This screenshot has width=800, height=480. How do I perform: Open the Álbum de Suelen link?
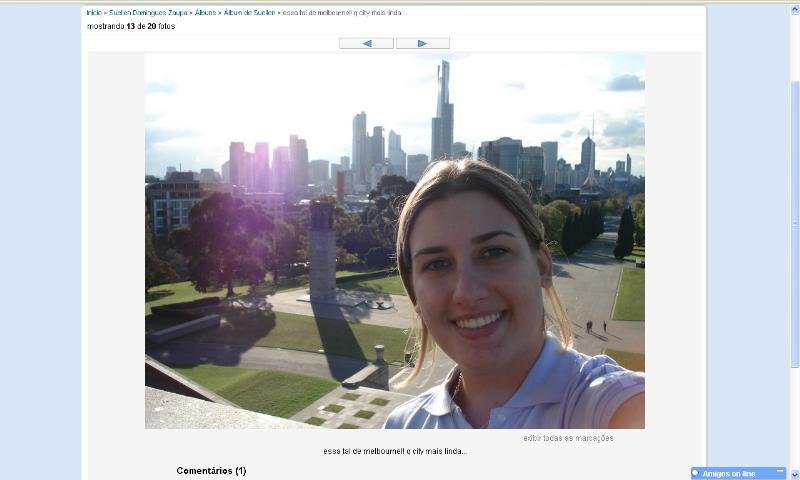coord(249,13)
